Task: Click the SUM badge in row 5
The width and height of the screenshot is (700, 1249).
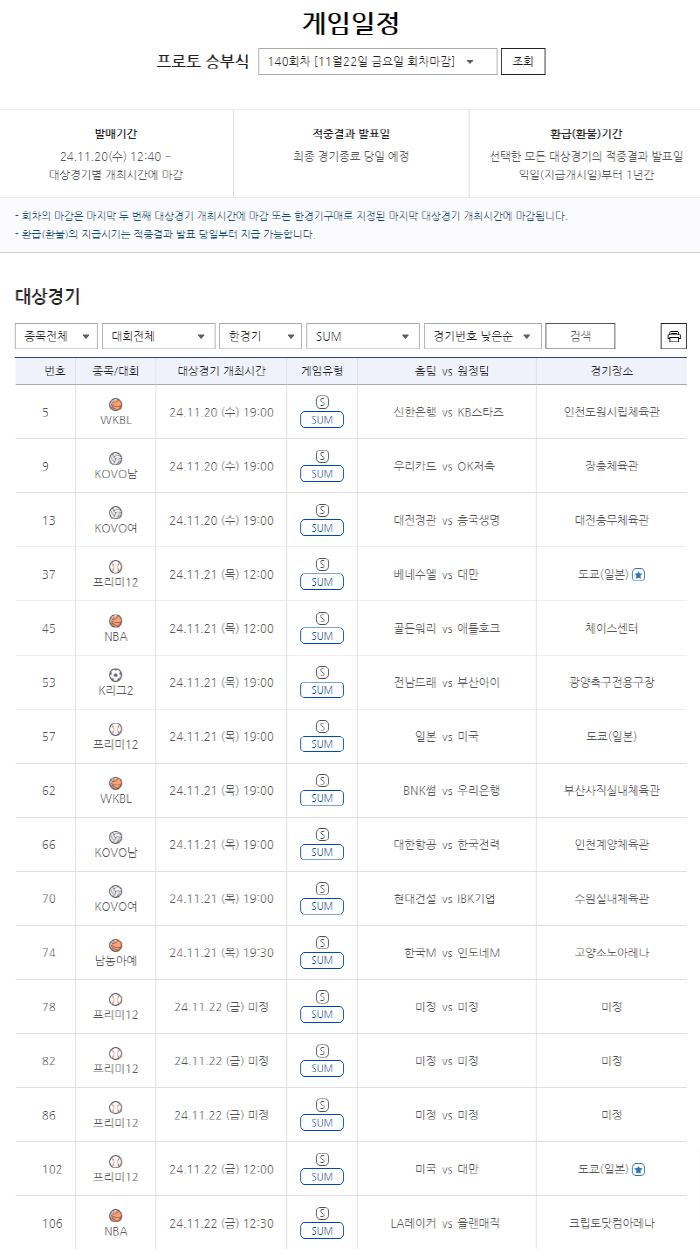Action: (x=322, y=420)
